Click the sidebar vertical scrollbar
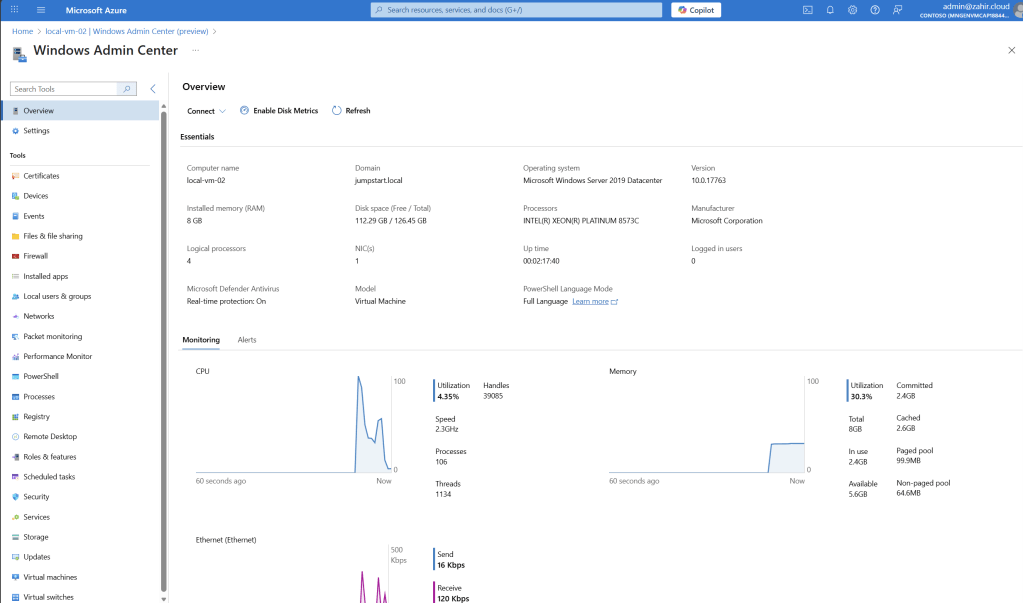Image resolution: width=1023 pixels, height=603 pixels. click(x=163, y=350)
